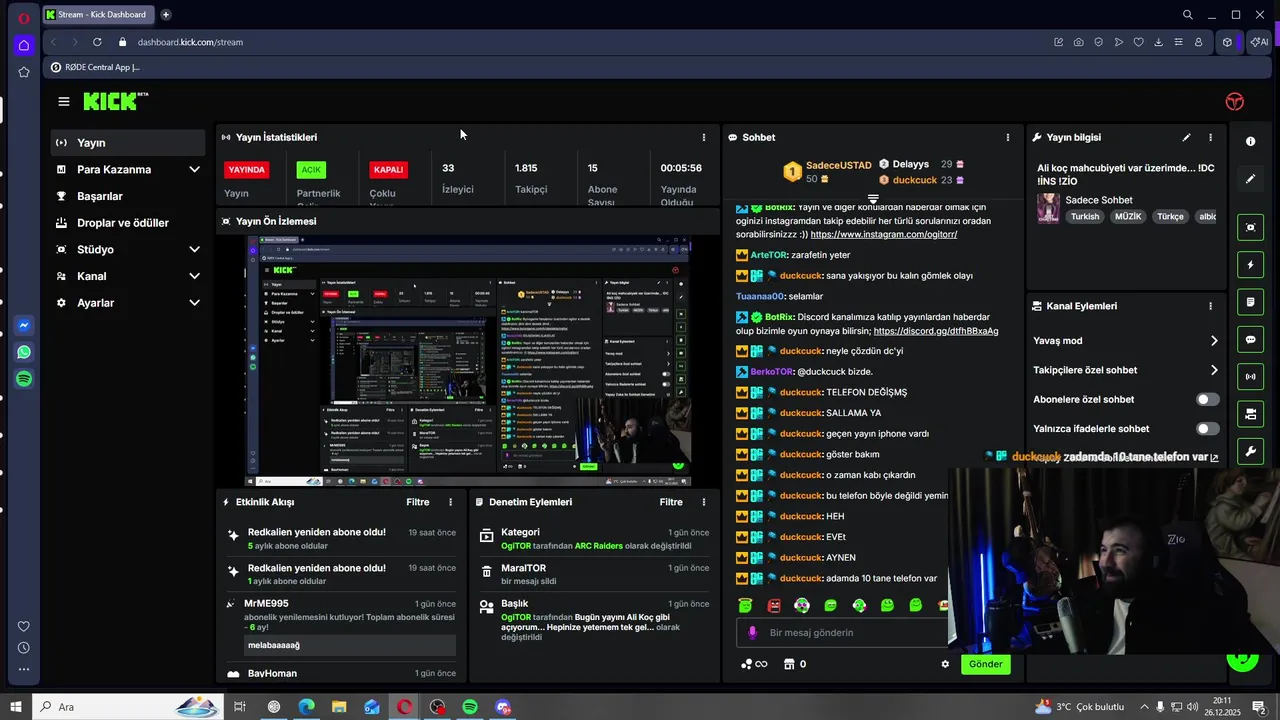The width and height of the screenshot is (1280, 720).
Task: Open the Kick logo home link
Action: coord(116,101)
